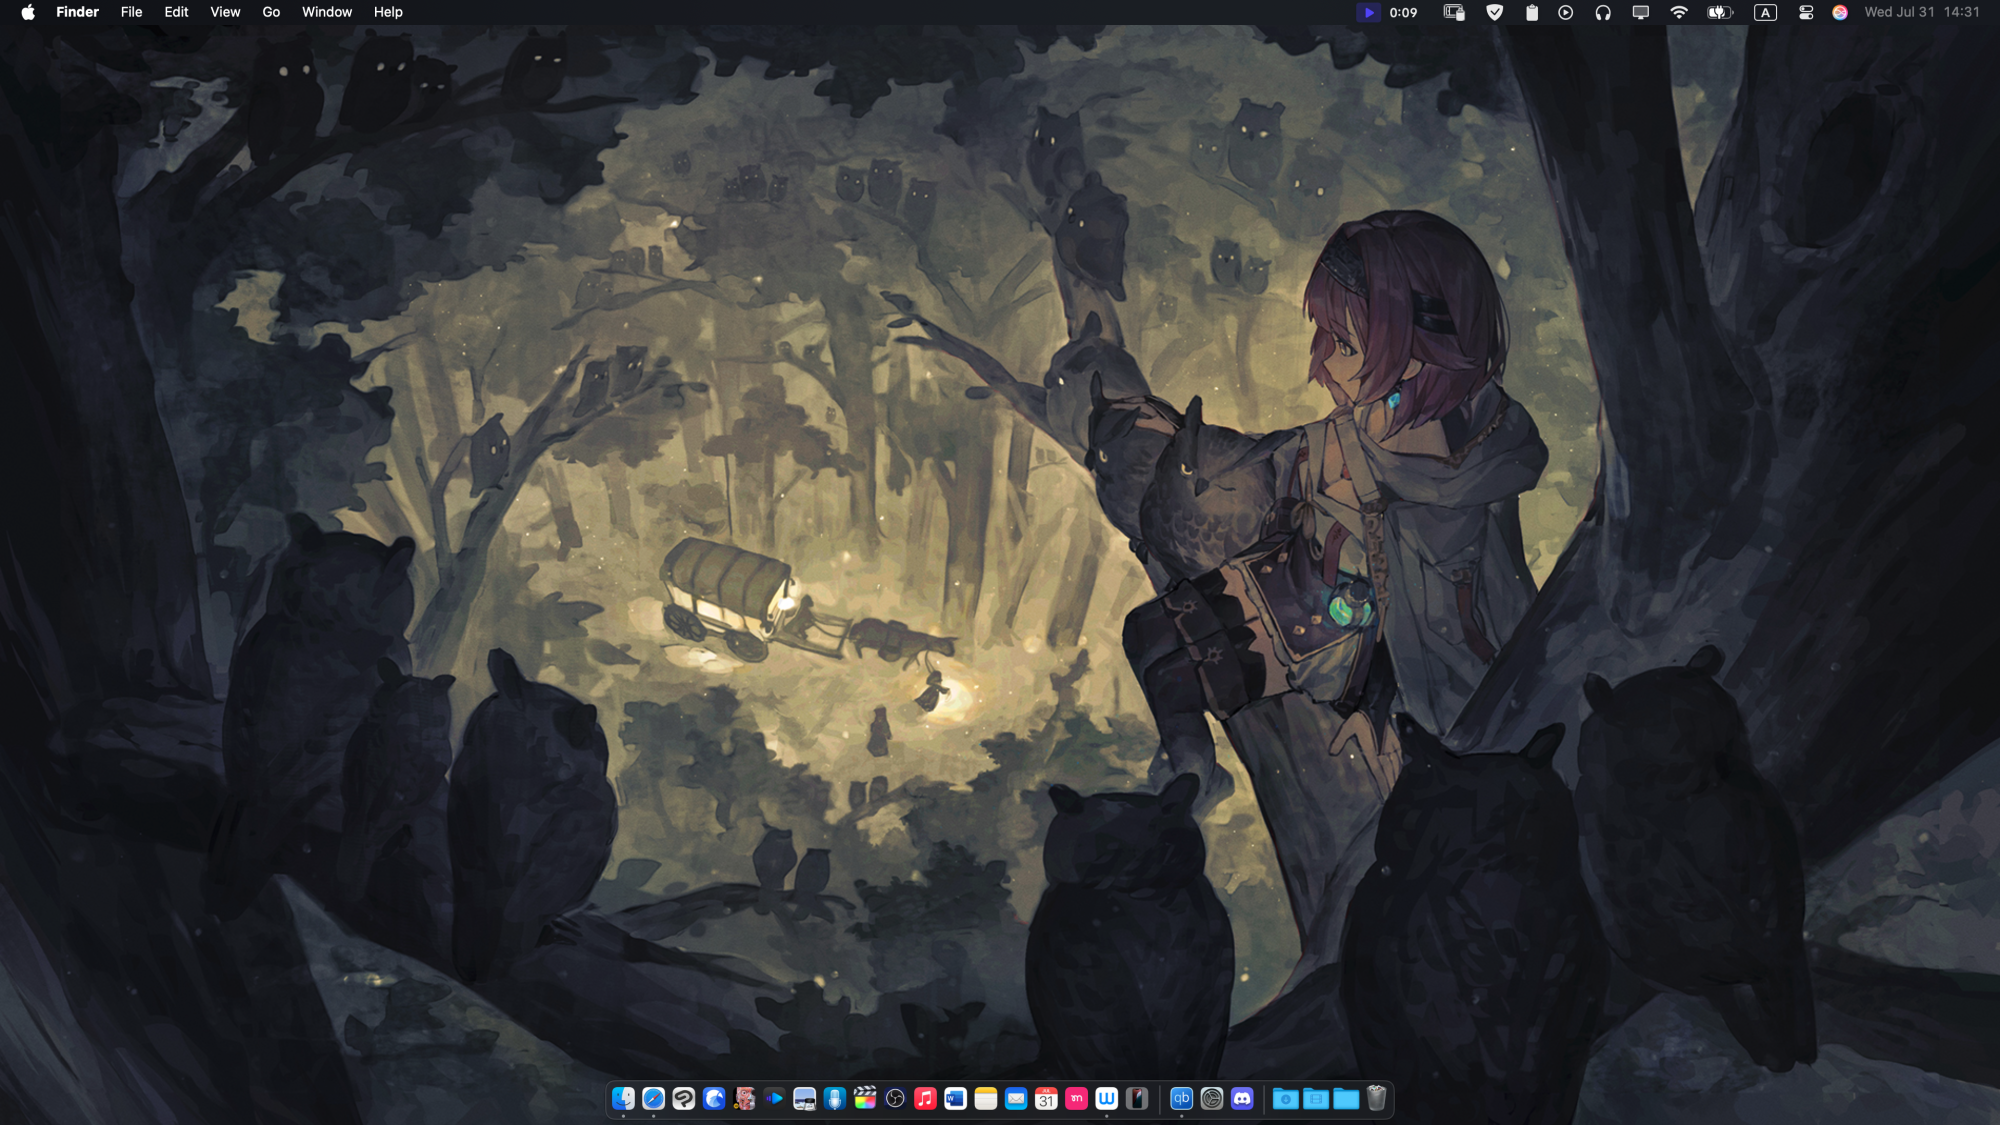
Task: Open the File menu
Action: [x=131, y=13]
